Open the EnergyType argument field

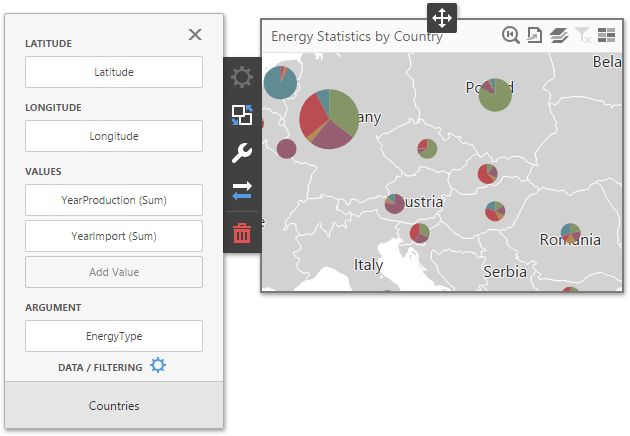point(114,336)
